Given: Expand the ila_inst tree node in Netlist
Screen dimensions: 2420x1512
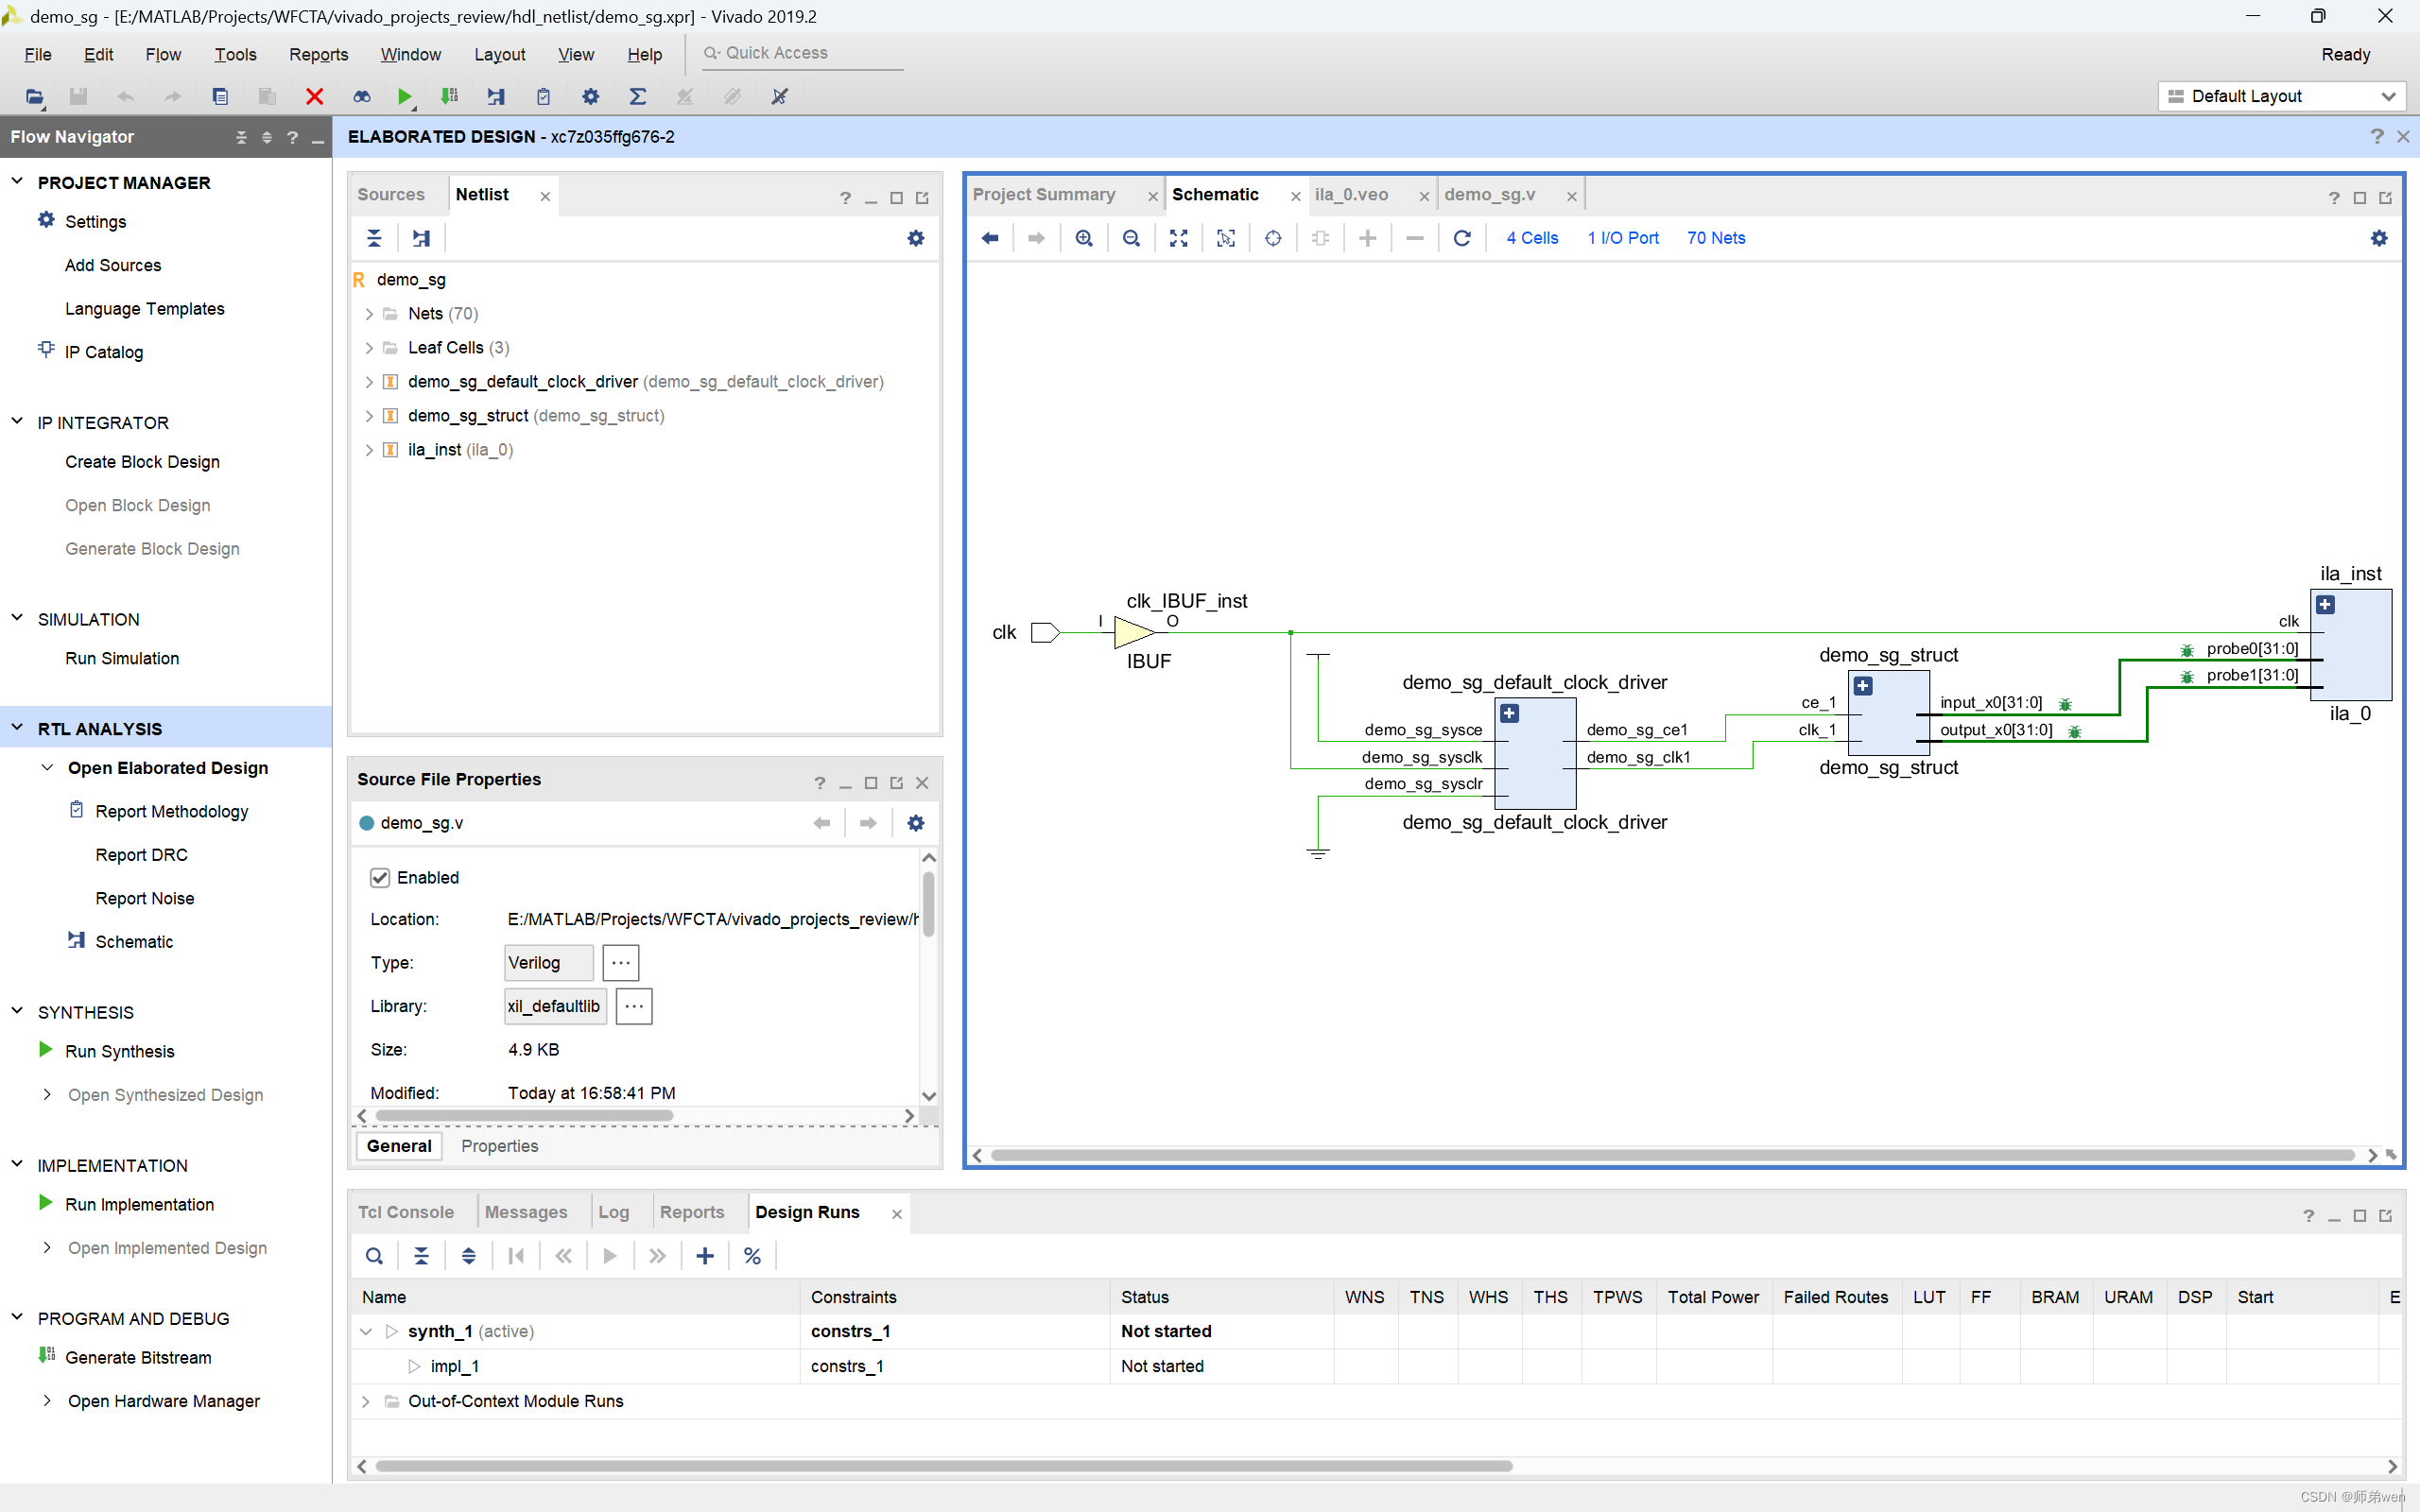Looking at the screenshot, I should (366, 450).
